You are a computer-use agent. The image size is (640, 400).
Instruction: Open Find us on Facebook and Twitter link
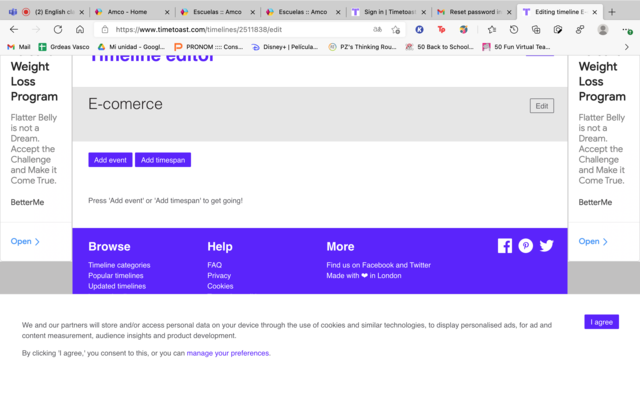pos(378,265)
